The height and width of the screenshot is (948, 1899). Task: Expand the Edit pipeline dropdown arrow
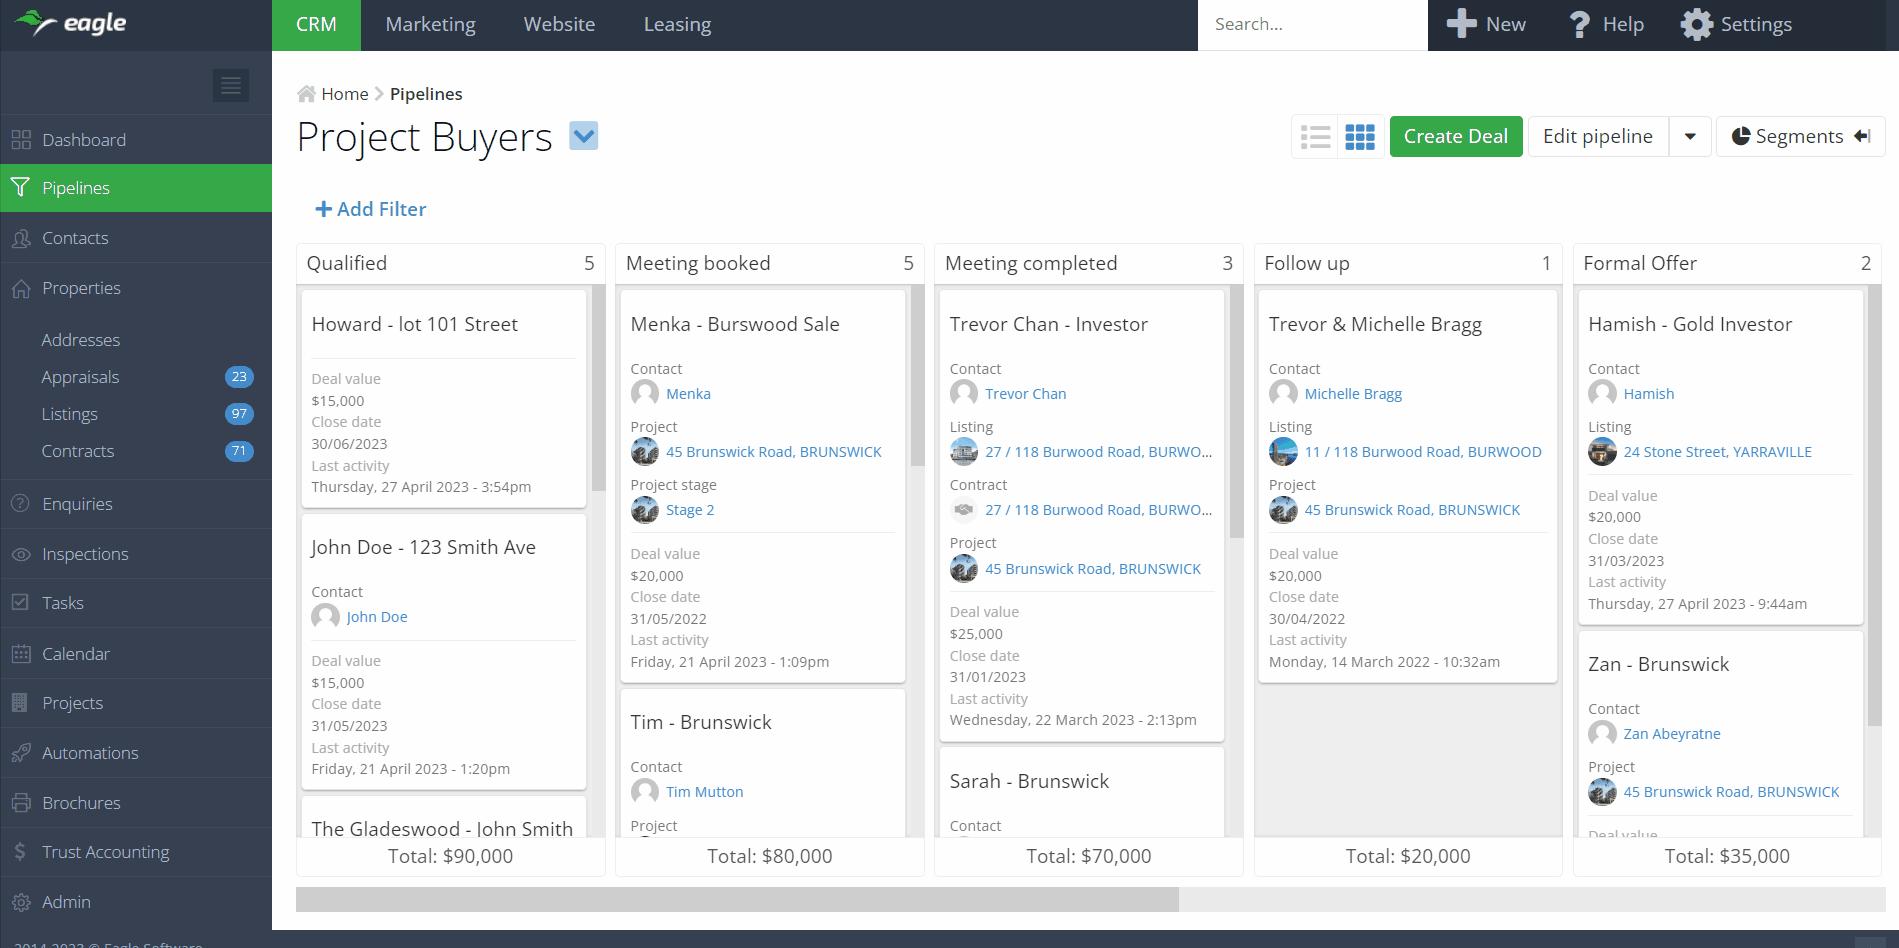(x=1690, y=137)
